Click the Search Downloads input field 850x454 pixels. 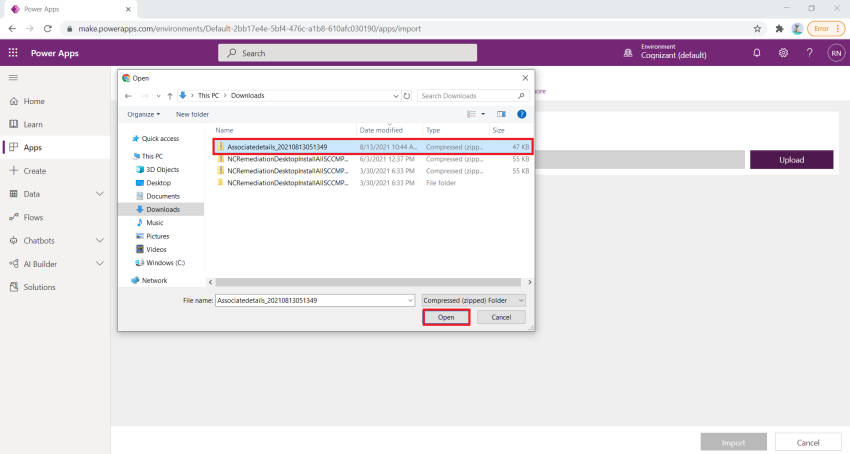tap(467, 96)
